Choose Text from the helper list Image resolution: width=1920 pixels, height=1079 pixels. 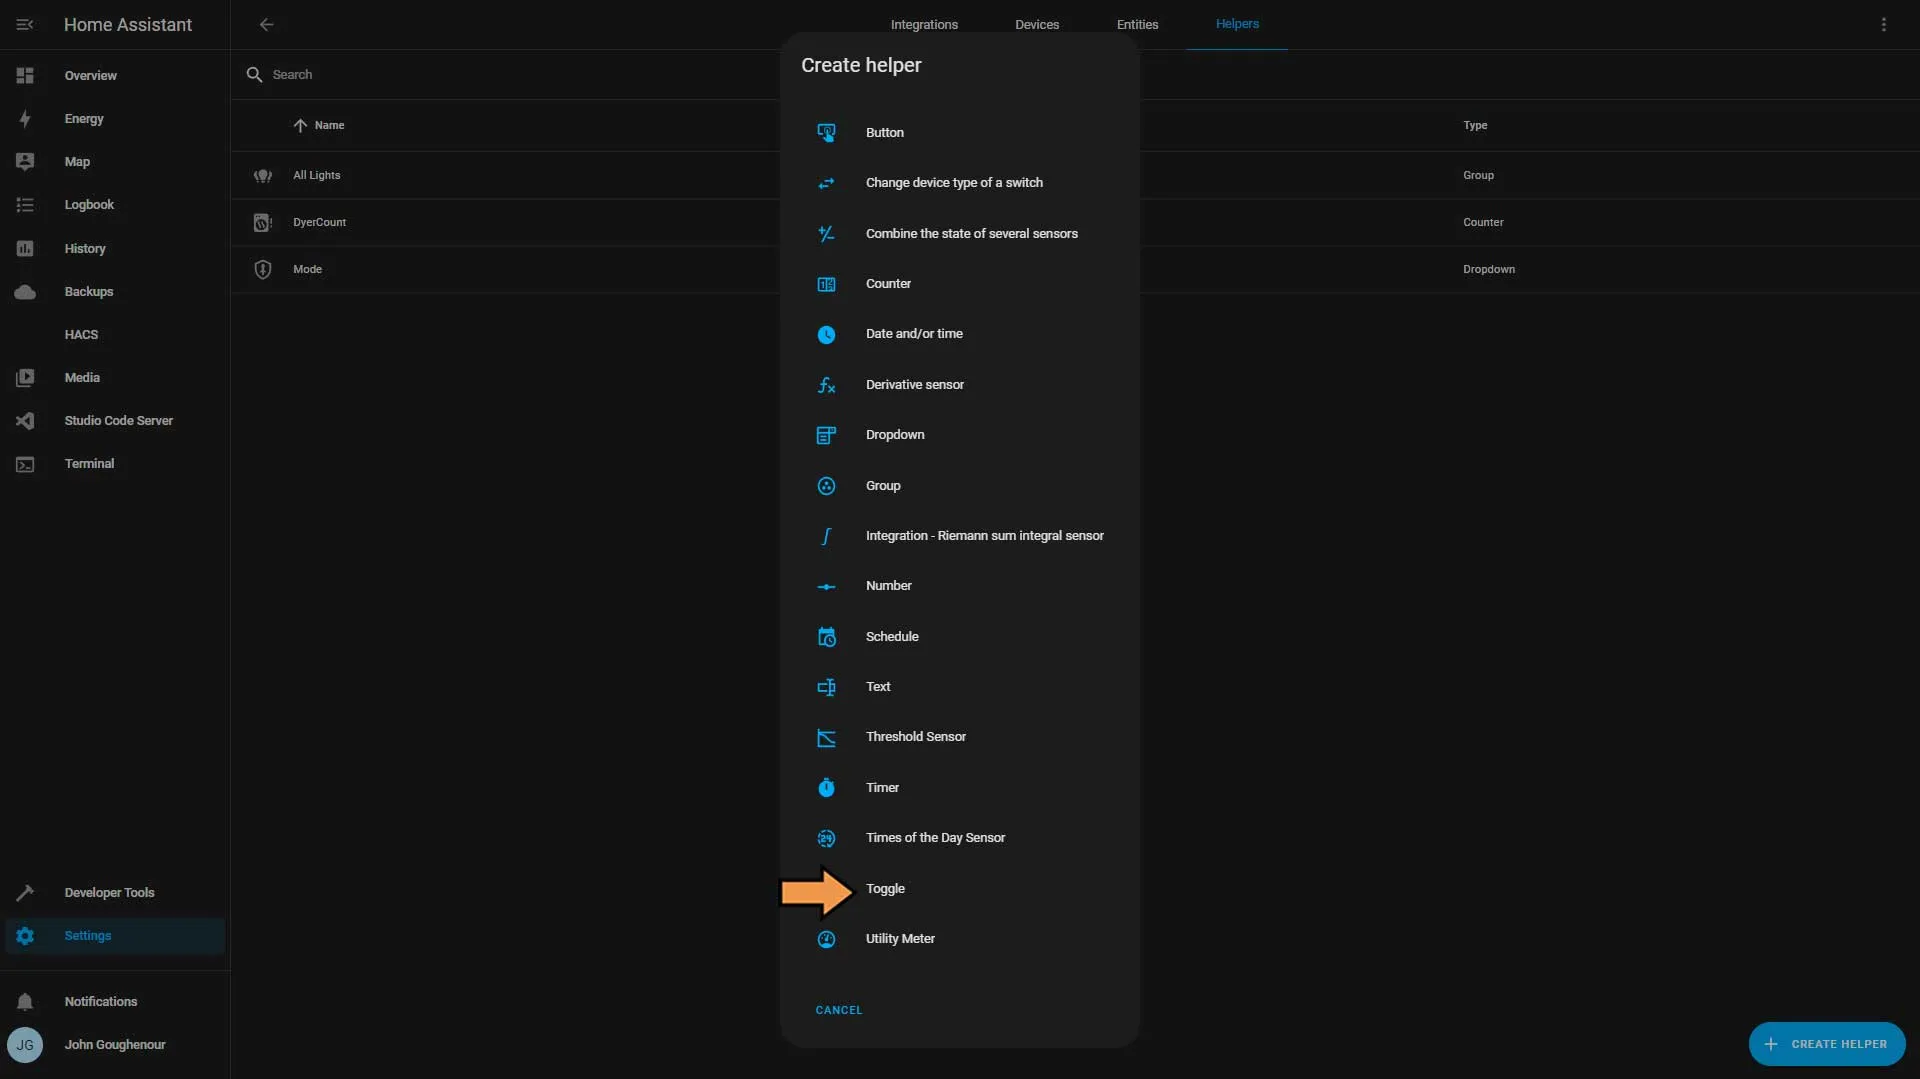coord(960,687)
